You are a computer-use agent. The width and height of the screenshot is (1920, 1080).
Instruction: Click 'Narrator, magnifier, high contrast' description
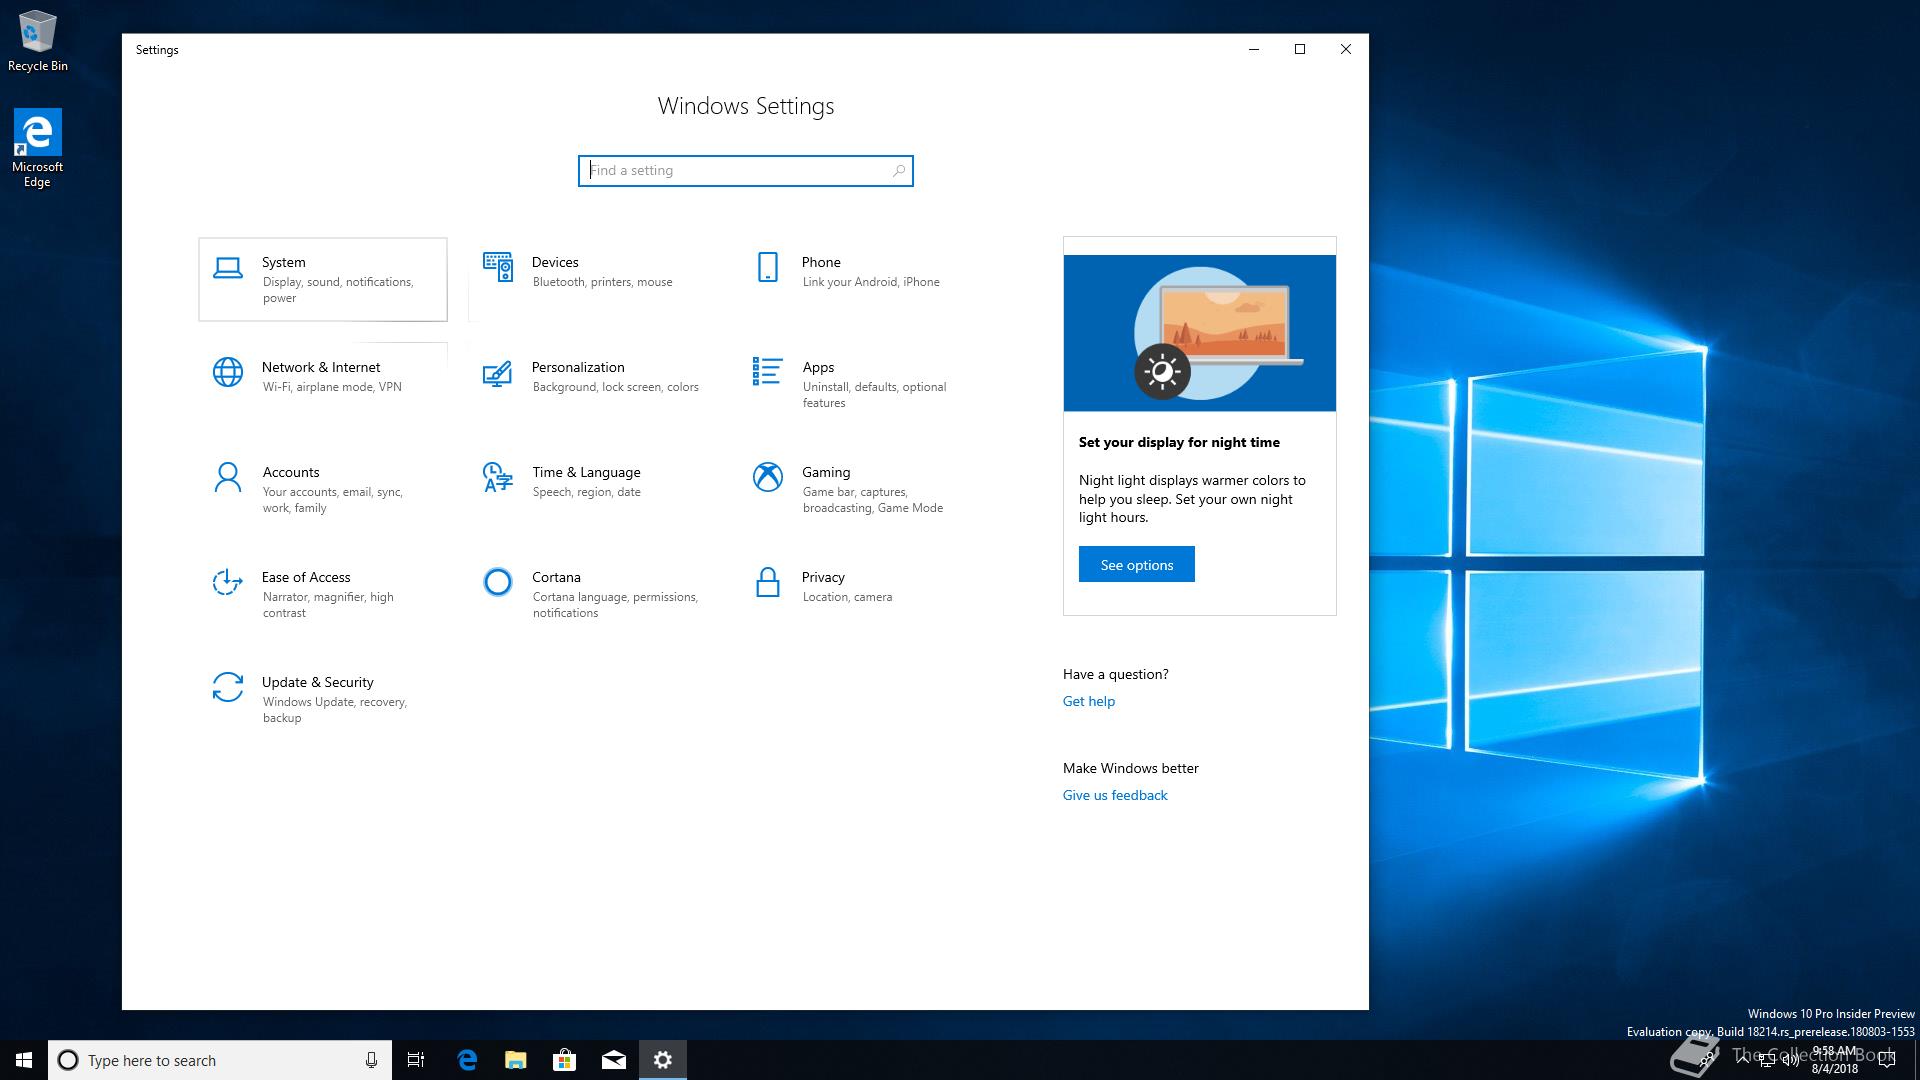[x=328, y=605]
